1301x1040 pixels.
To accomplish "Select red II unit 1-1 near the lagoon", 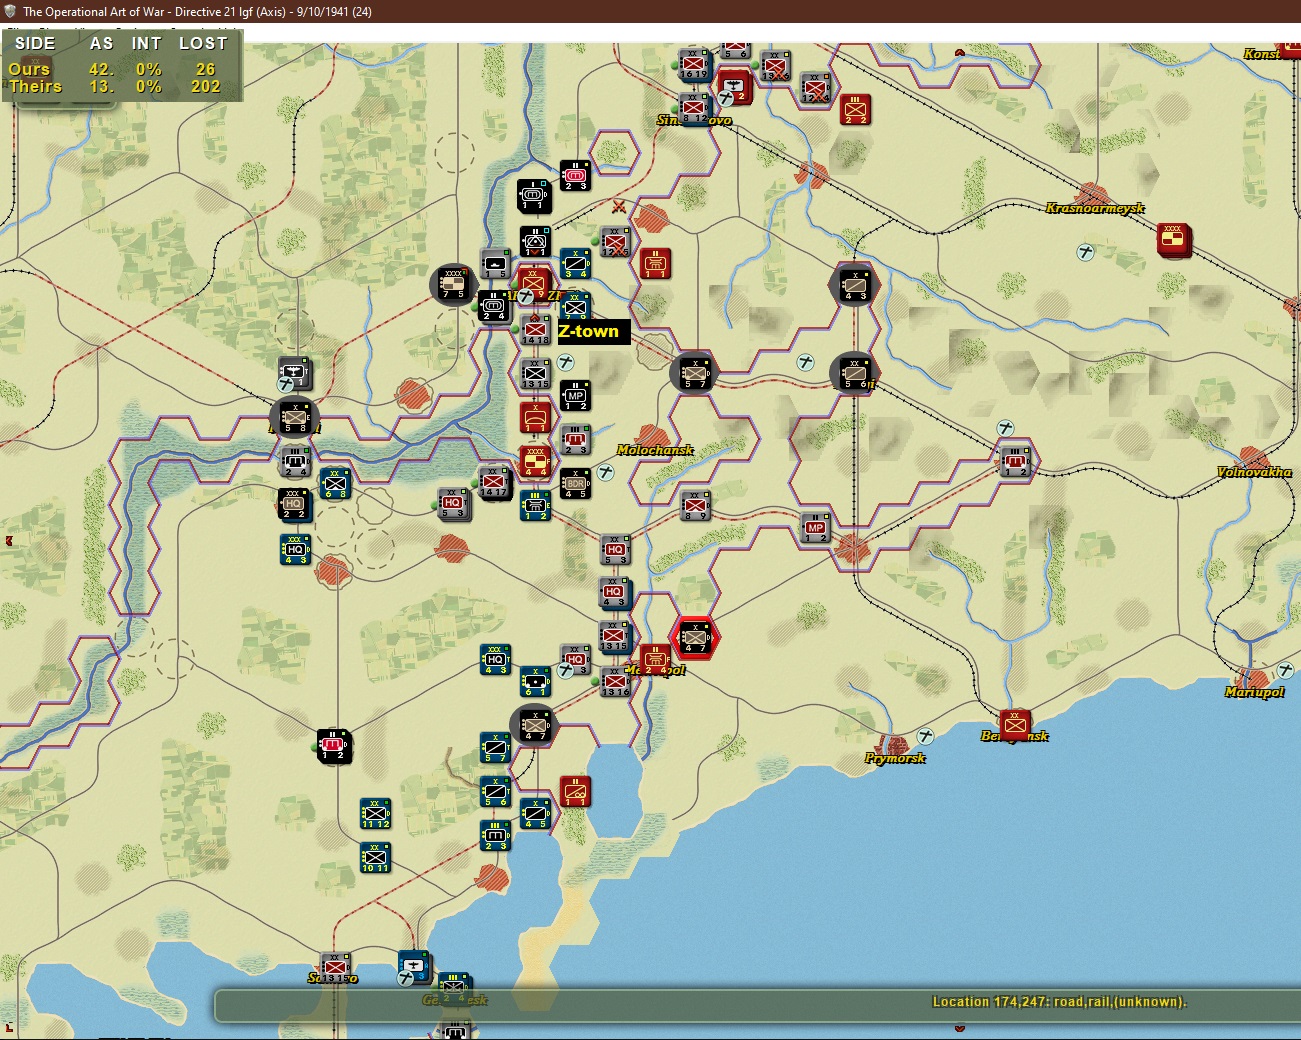I will click(576, 791).
